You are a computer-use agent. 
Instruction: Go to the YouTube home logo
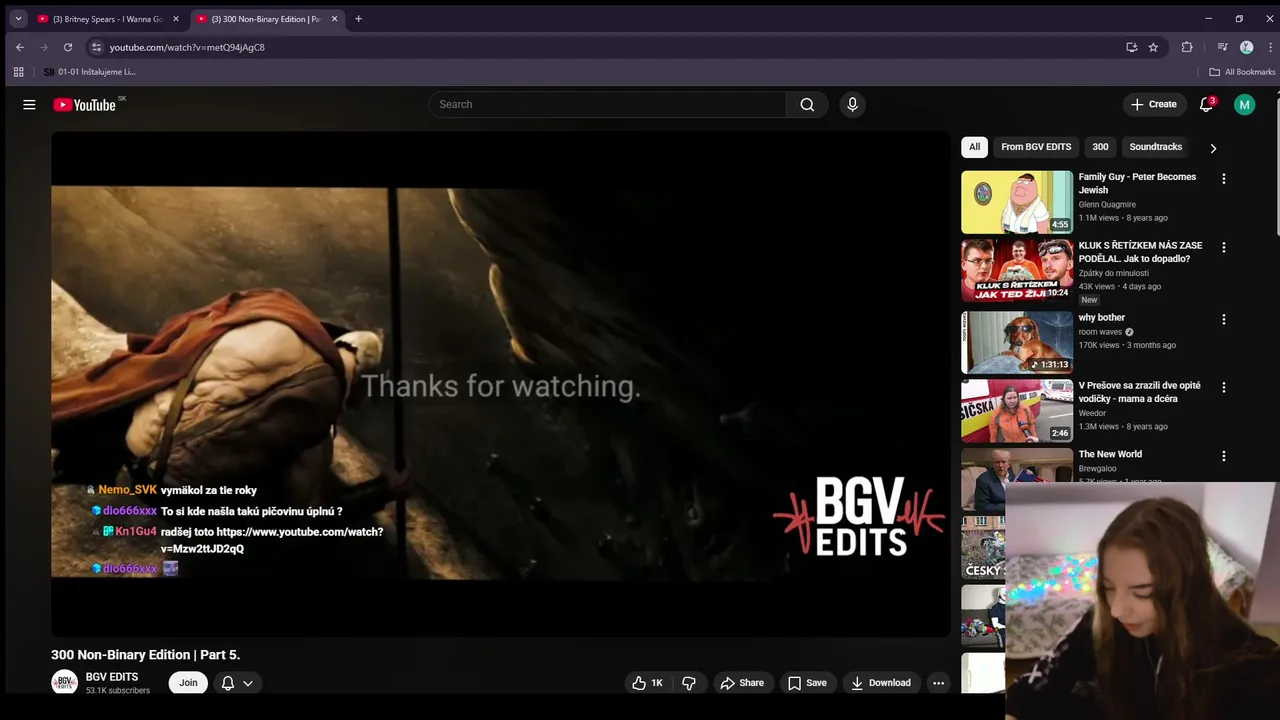tap(85, 105)
